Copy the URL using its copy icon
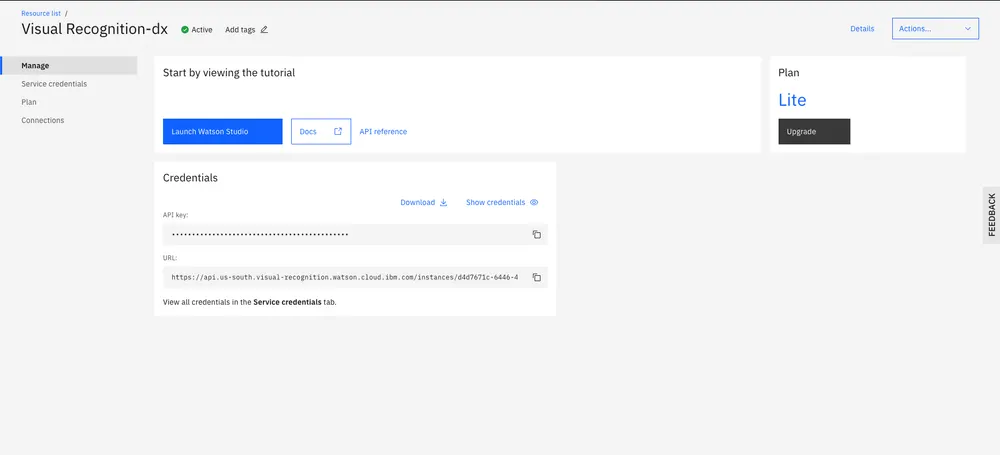Screen dimensions: 1000x455 (536, 278)
